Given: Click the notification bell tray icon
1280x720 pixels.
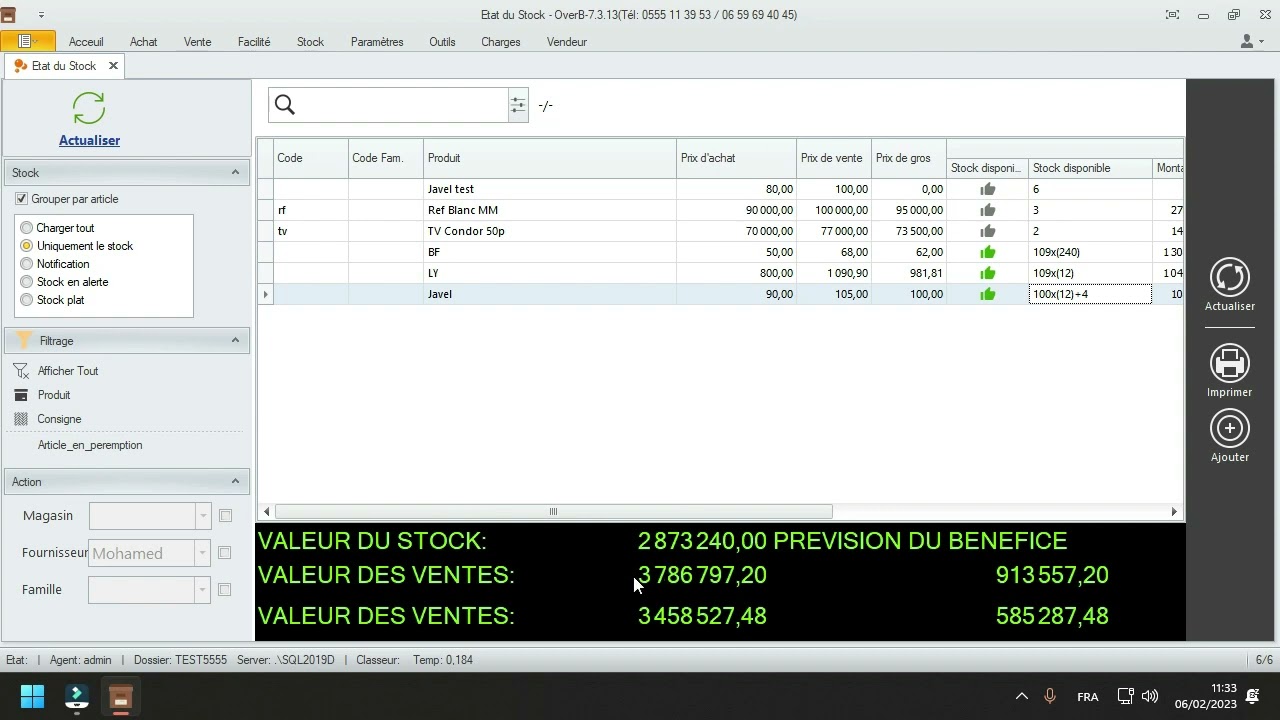Looking at the screenshot, I should [1253, 696].
